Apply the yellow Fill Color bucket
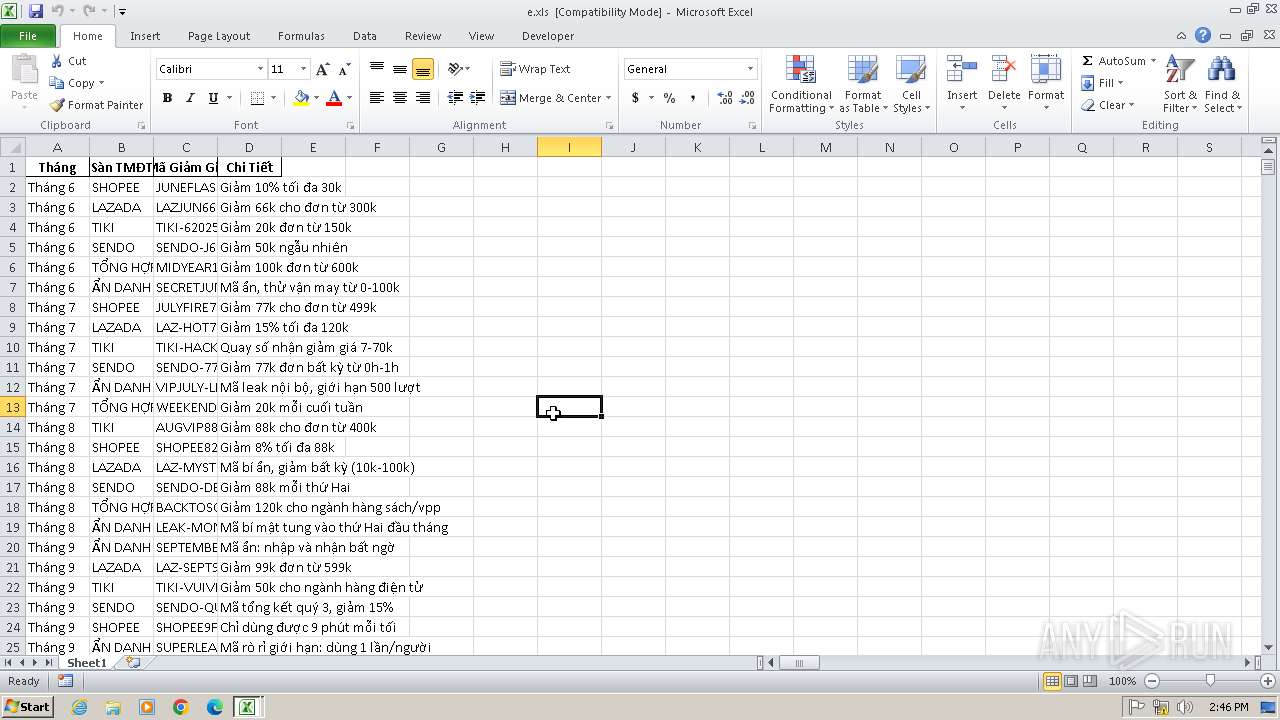 (x=301, y=98)
